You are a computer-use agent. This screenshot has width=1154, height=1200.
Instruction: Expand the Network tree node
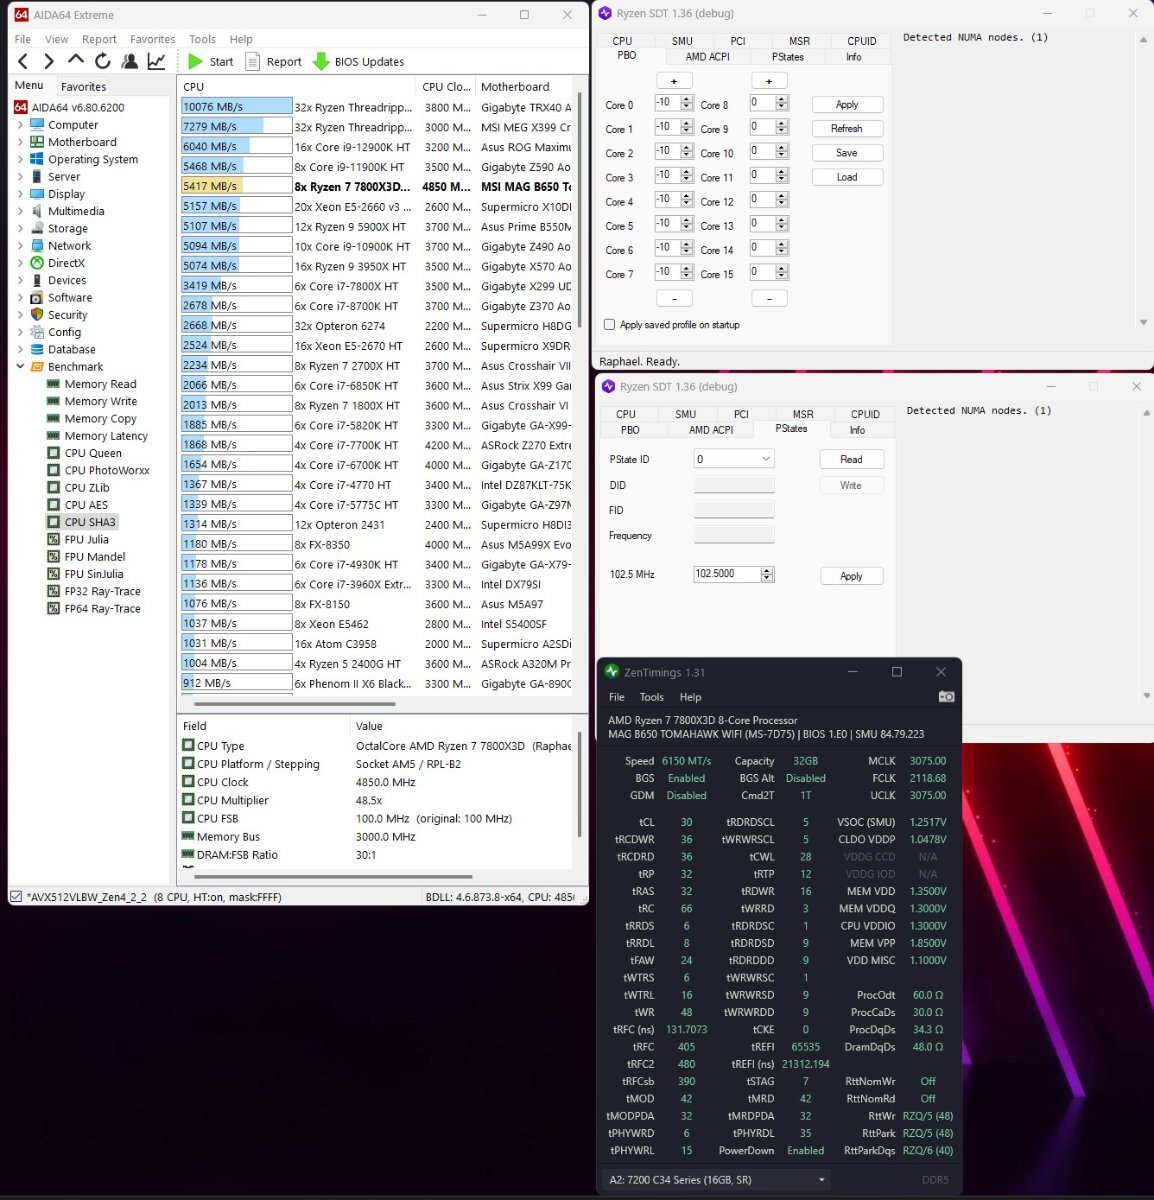20,246
